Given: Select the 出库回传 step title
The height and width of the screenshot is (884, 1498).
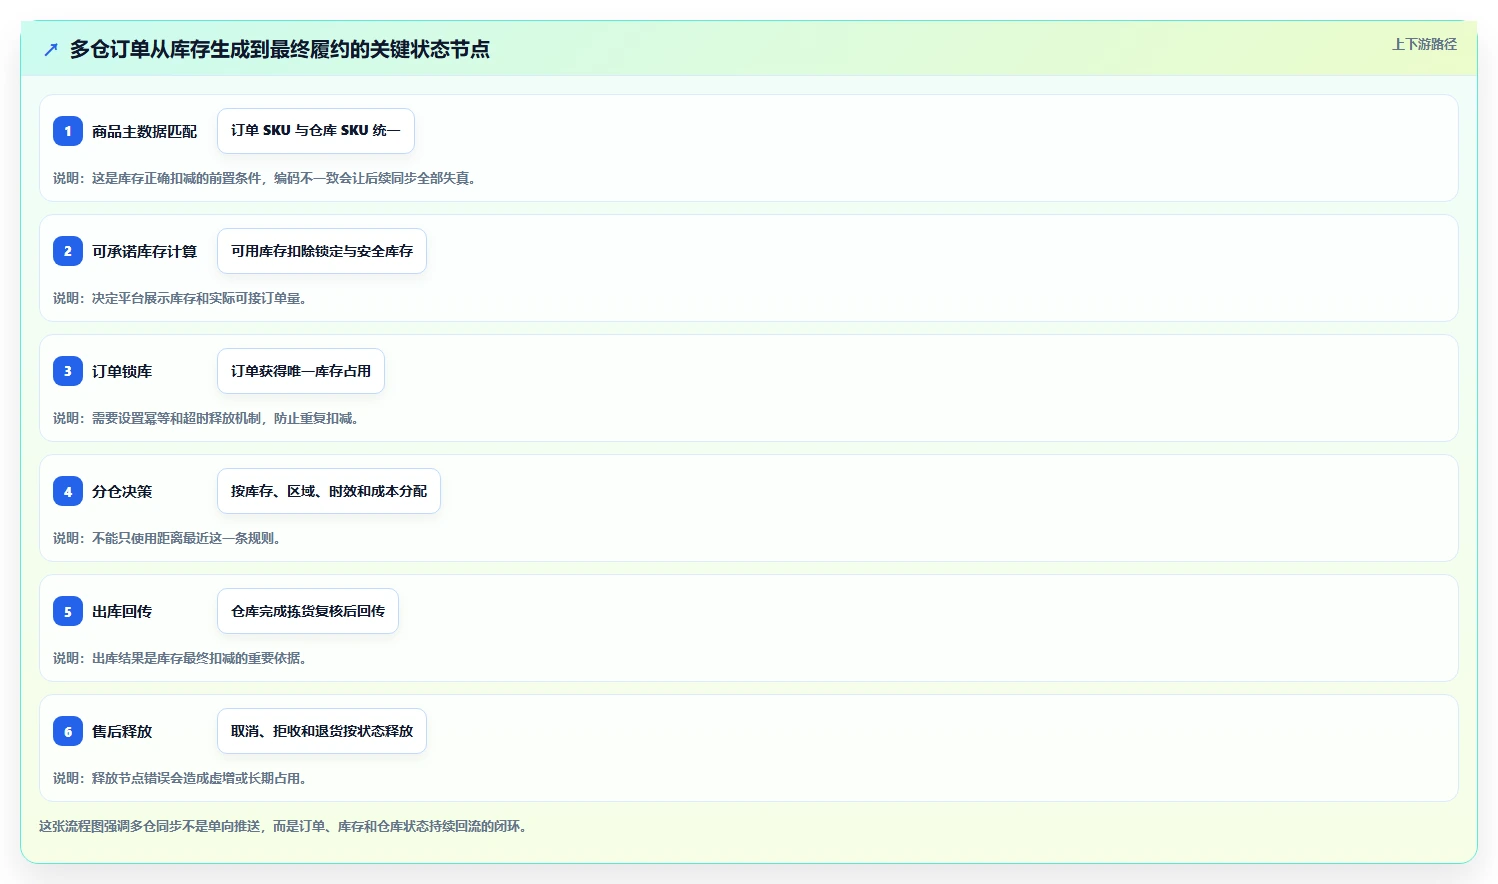Looking at the screenshot, I should [x=122, y=611].
